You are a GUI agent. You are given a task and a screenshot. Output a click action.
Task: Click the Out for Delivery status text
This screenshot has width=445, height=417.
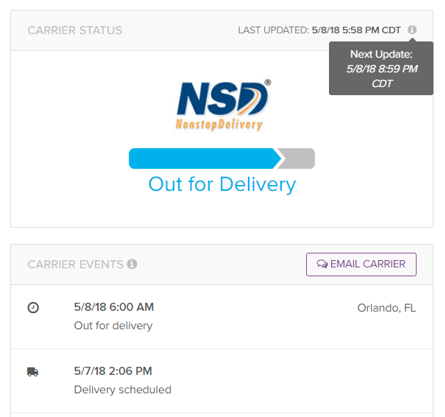coord(222,184)
